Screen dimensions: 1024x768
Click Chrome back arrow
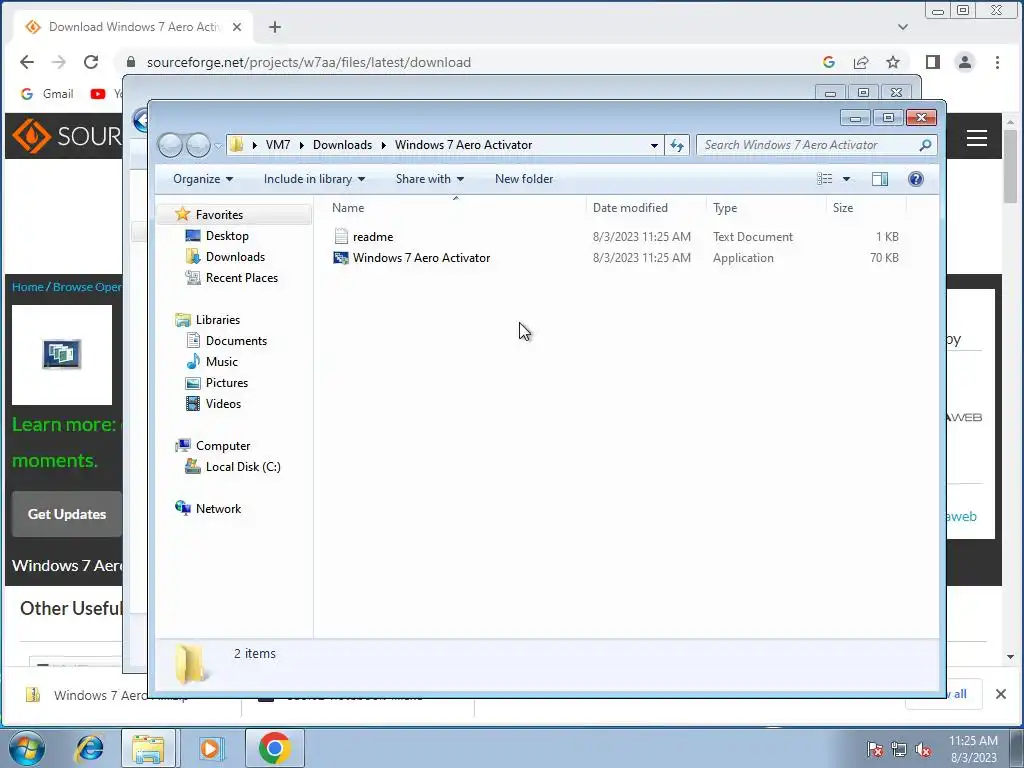[27, 62]
